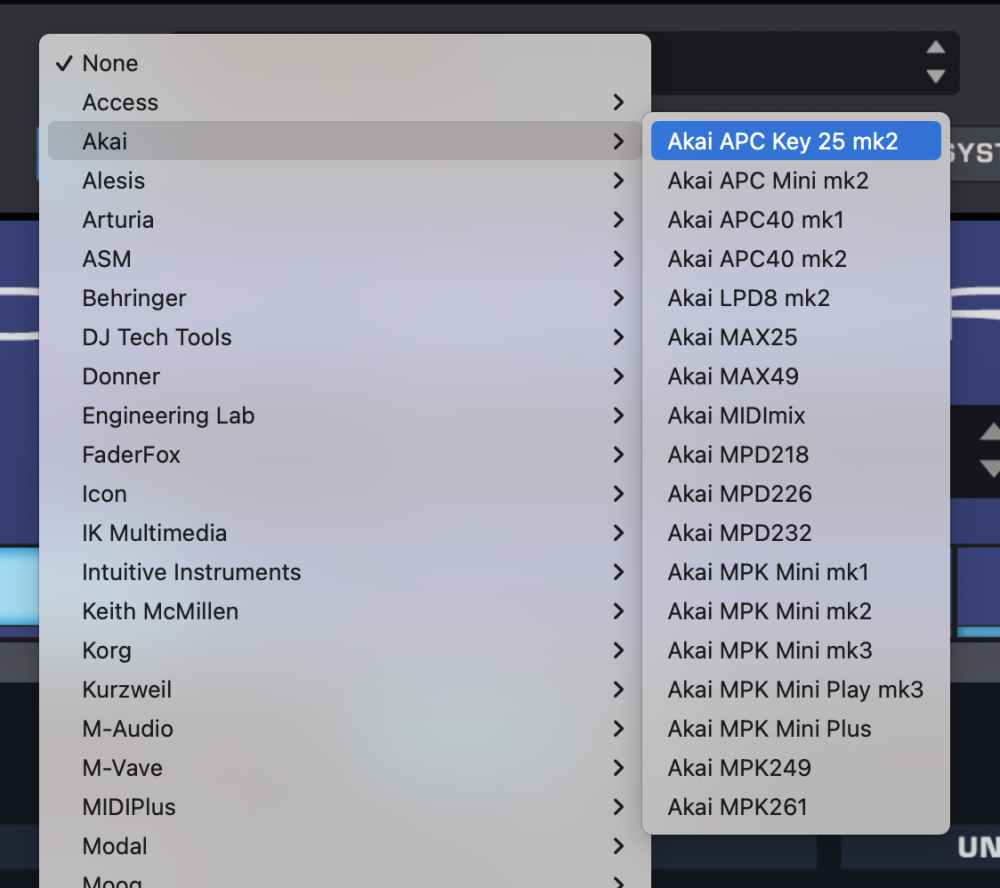The height and width of the screenshot is (888, 1000).
Task: Open the M-Vave submenu
Action: point(344,768)
